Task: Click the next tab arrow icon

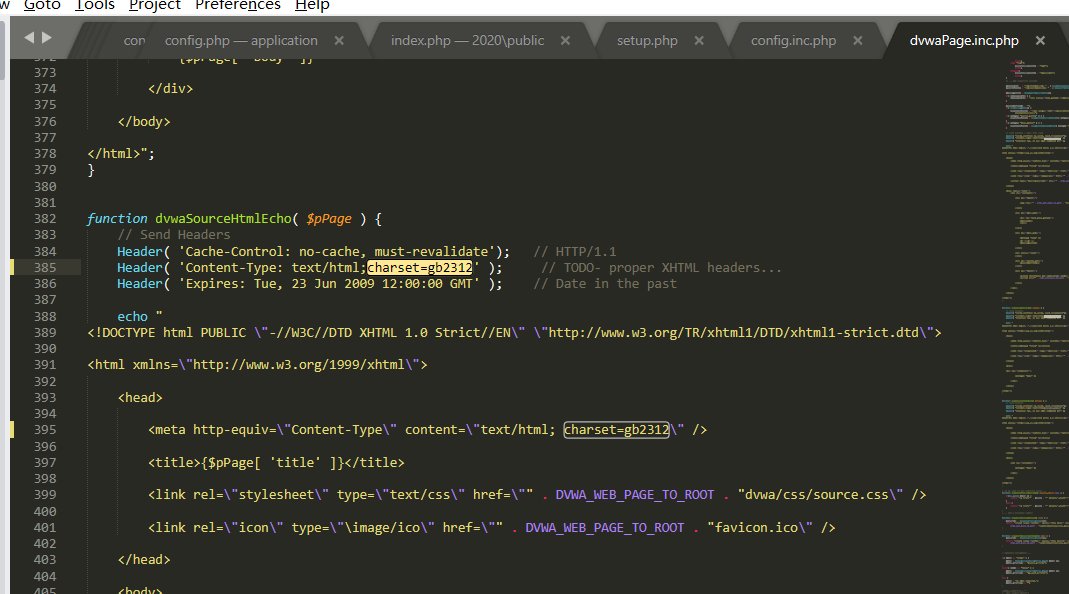Action: point(46,38)
